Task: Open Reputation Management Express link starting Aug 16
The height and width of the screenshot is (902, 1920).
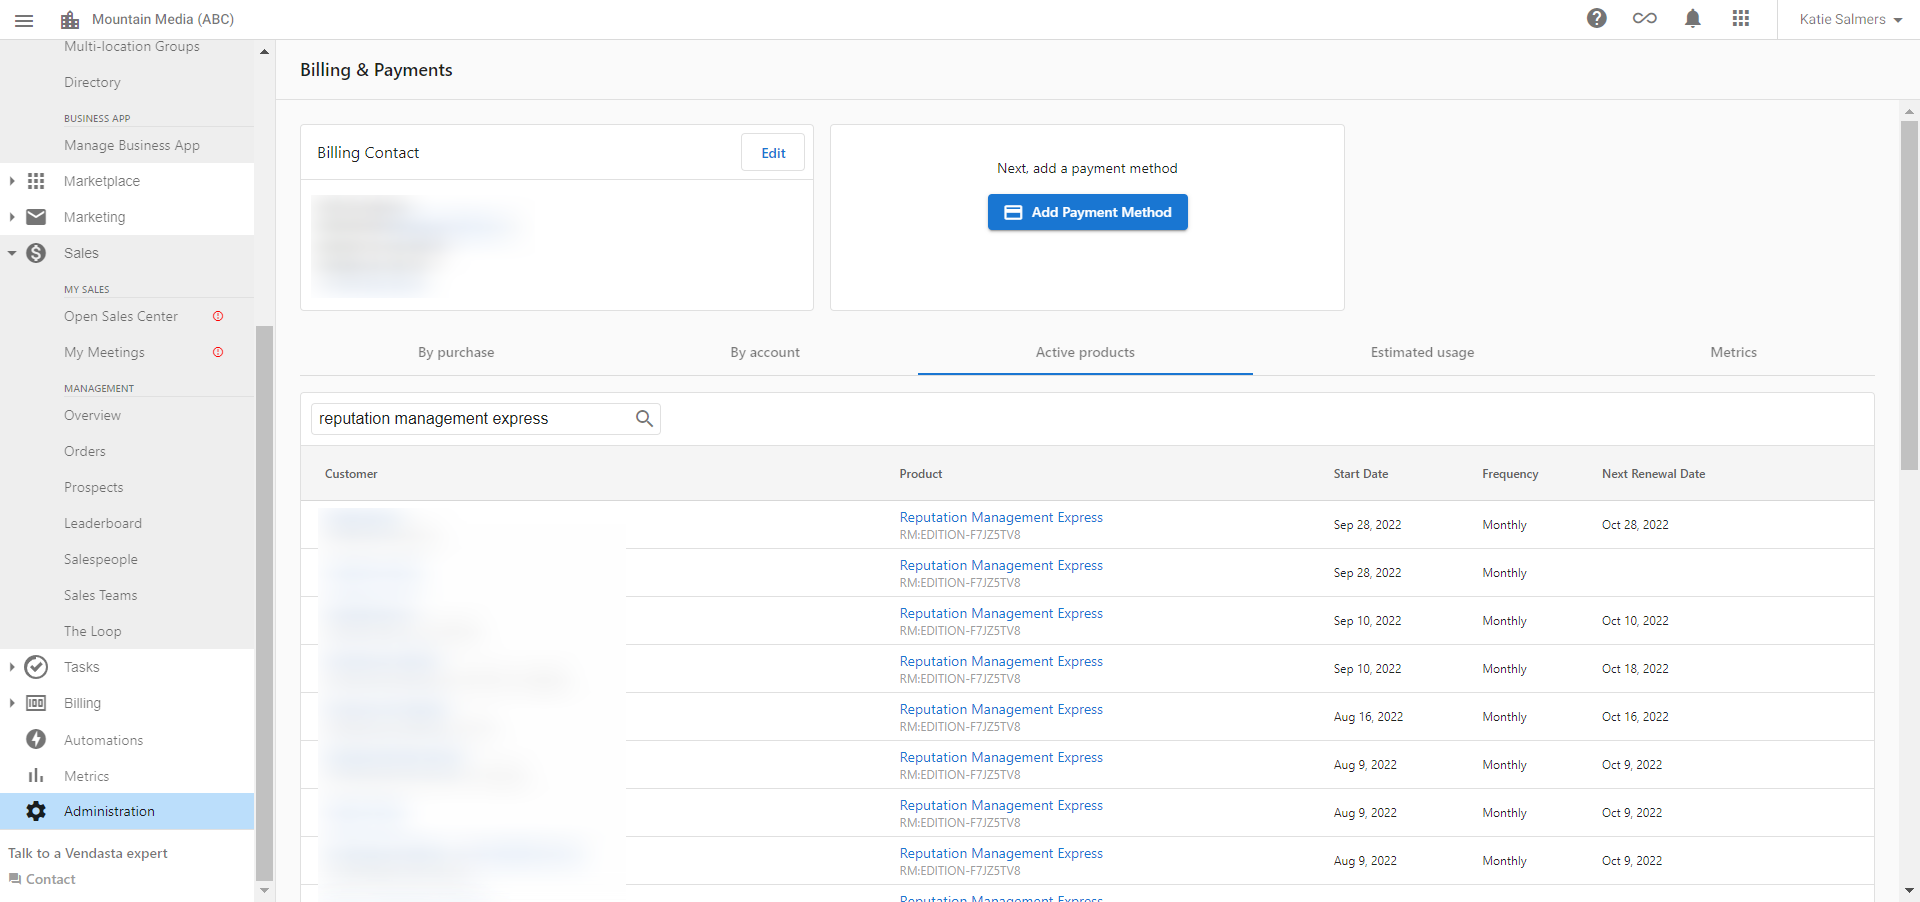Action: [x=1001, y=709]
